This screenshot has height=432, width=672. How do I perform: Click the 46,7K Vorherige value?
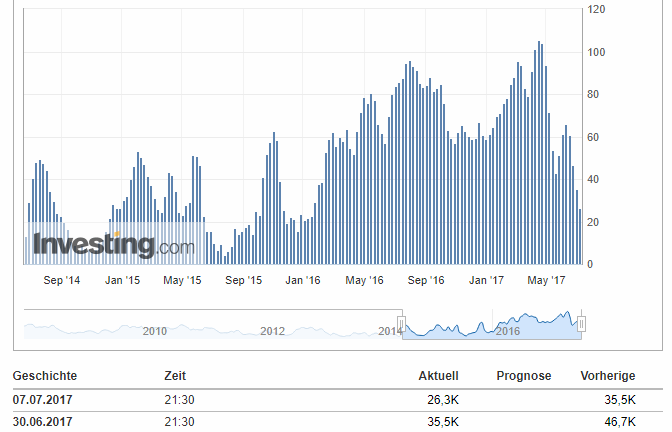click(x=620, y=422)
